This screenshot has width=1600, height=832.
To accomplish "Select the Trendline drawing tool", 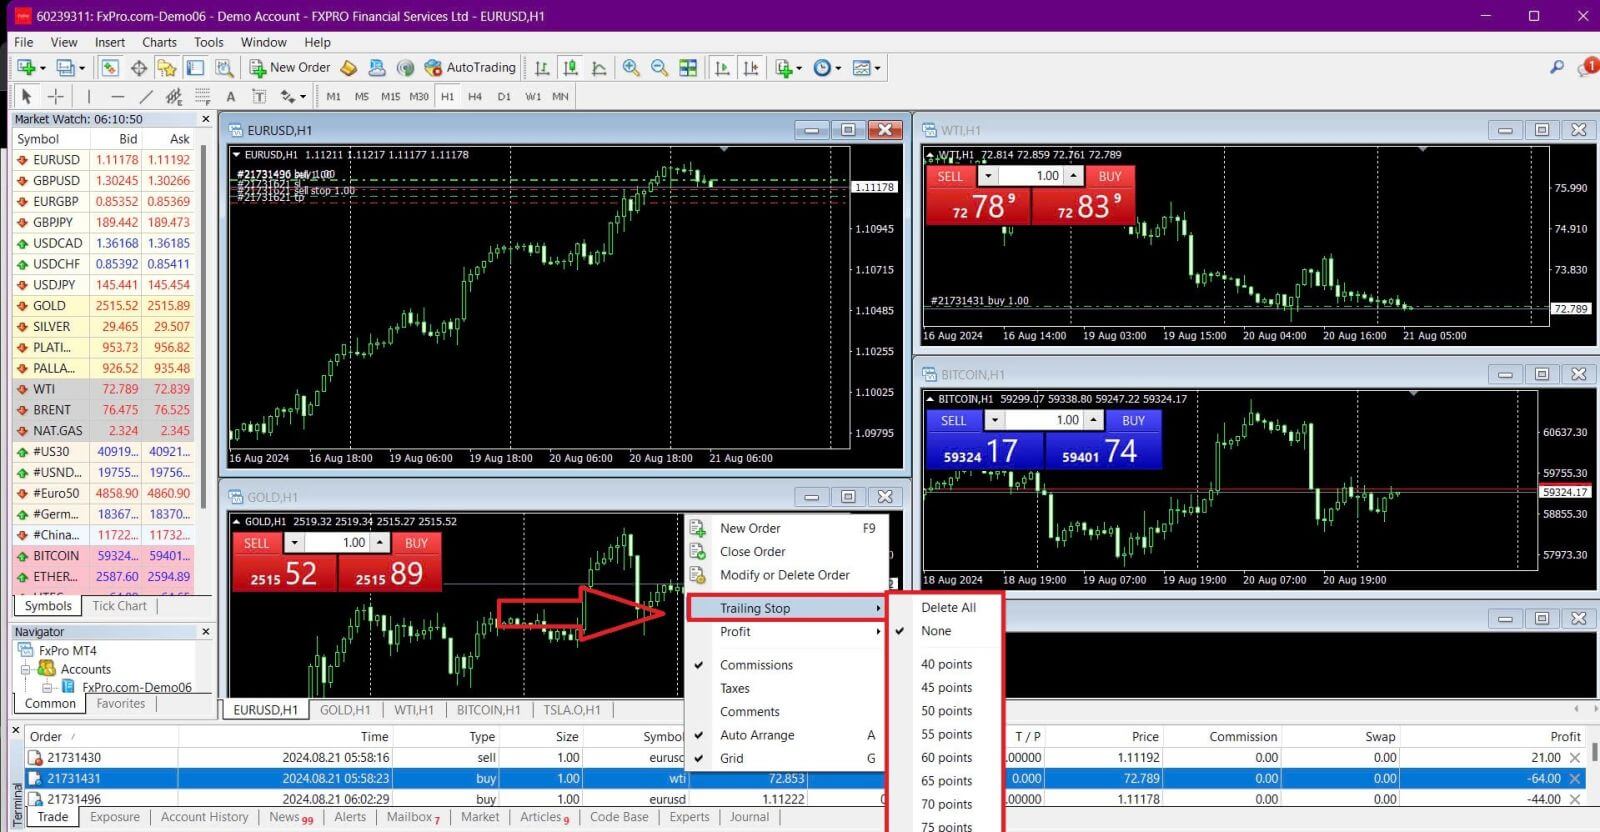I will click(146, 97).
